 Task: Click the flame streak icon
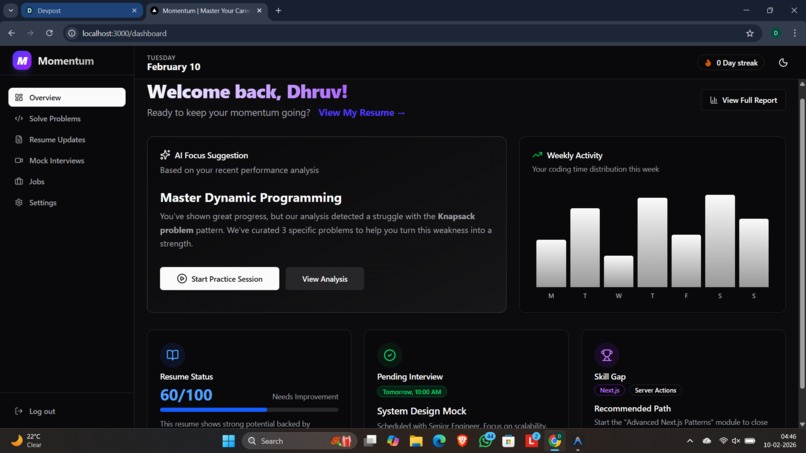tap(708, 63)
